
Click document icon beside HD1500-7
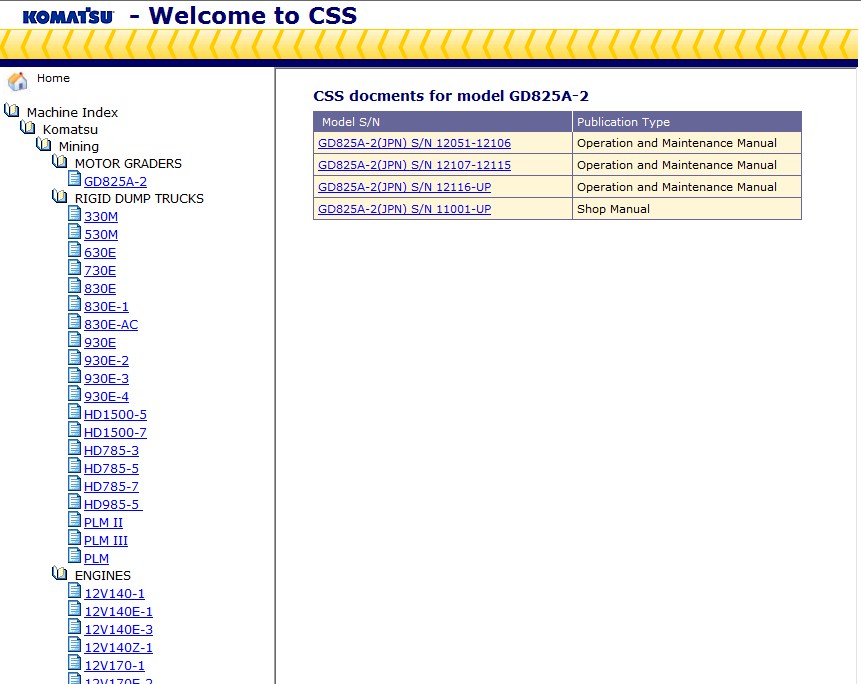click(x=75, y=430)
